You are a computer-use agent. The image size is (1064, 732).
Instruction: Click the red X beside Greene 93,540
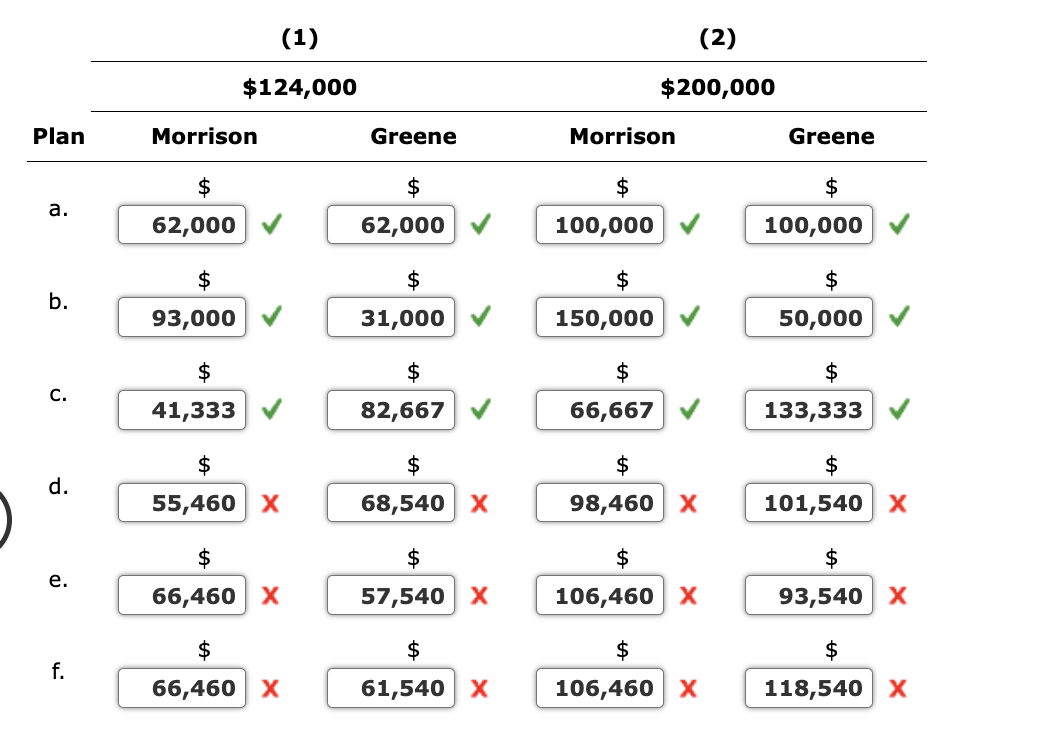895,595
